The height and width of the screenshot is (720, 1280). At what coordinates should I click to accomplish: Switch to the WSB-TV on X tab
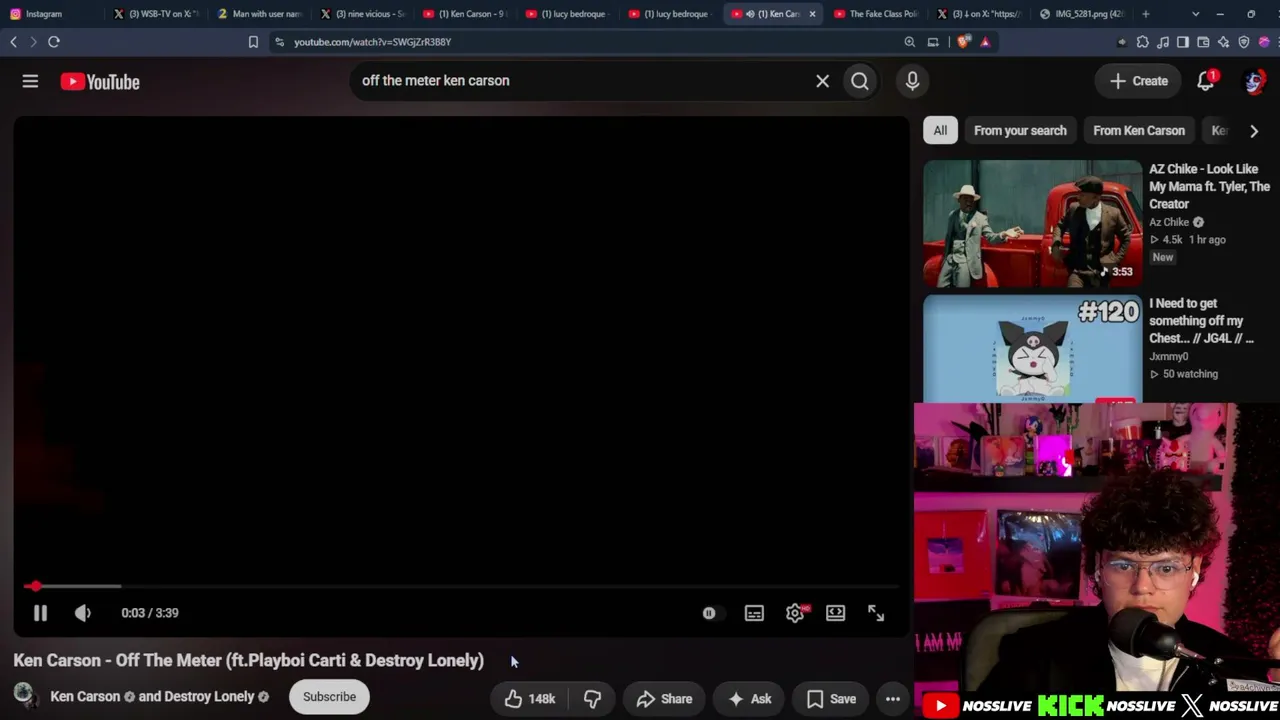click(x=157, y=14)
